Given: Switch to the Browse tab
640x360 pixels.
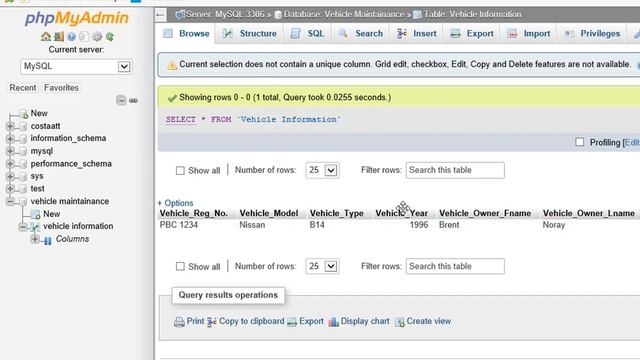Looking at the screenshot, I should coord(186,33).
